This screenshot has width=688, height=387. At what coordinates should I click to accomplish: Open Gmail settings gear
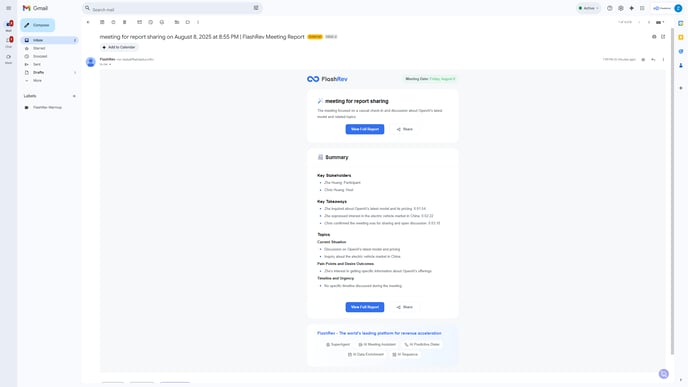[620, 8]
